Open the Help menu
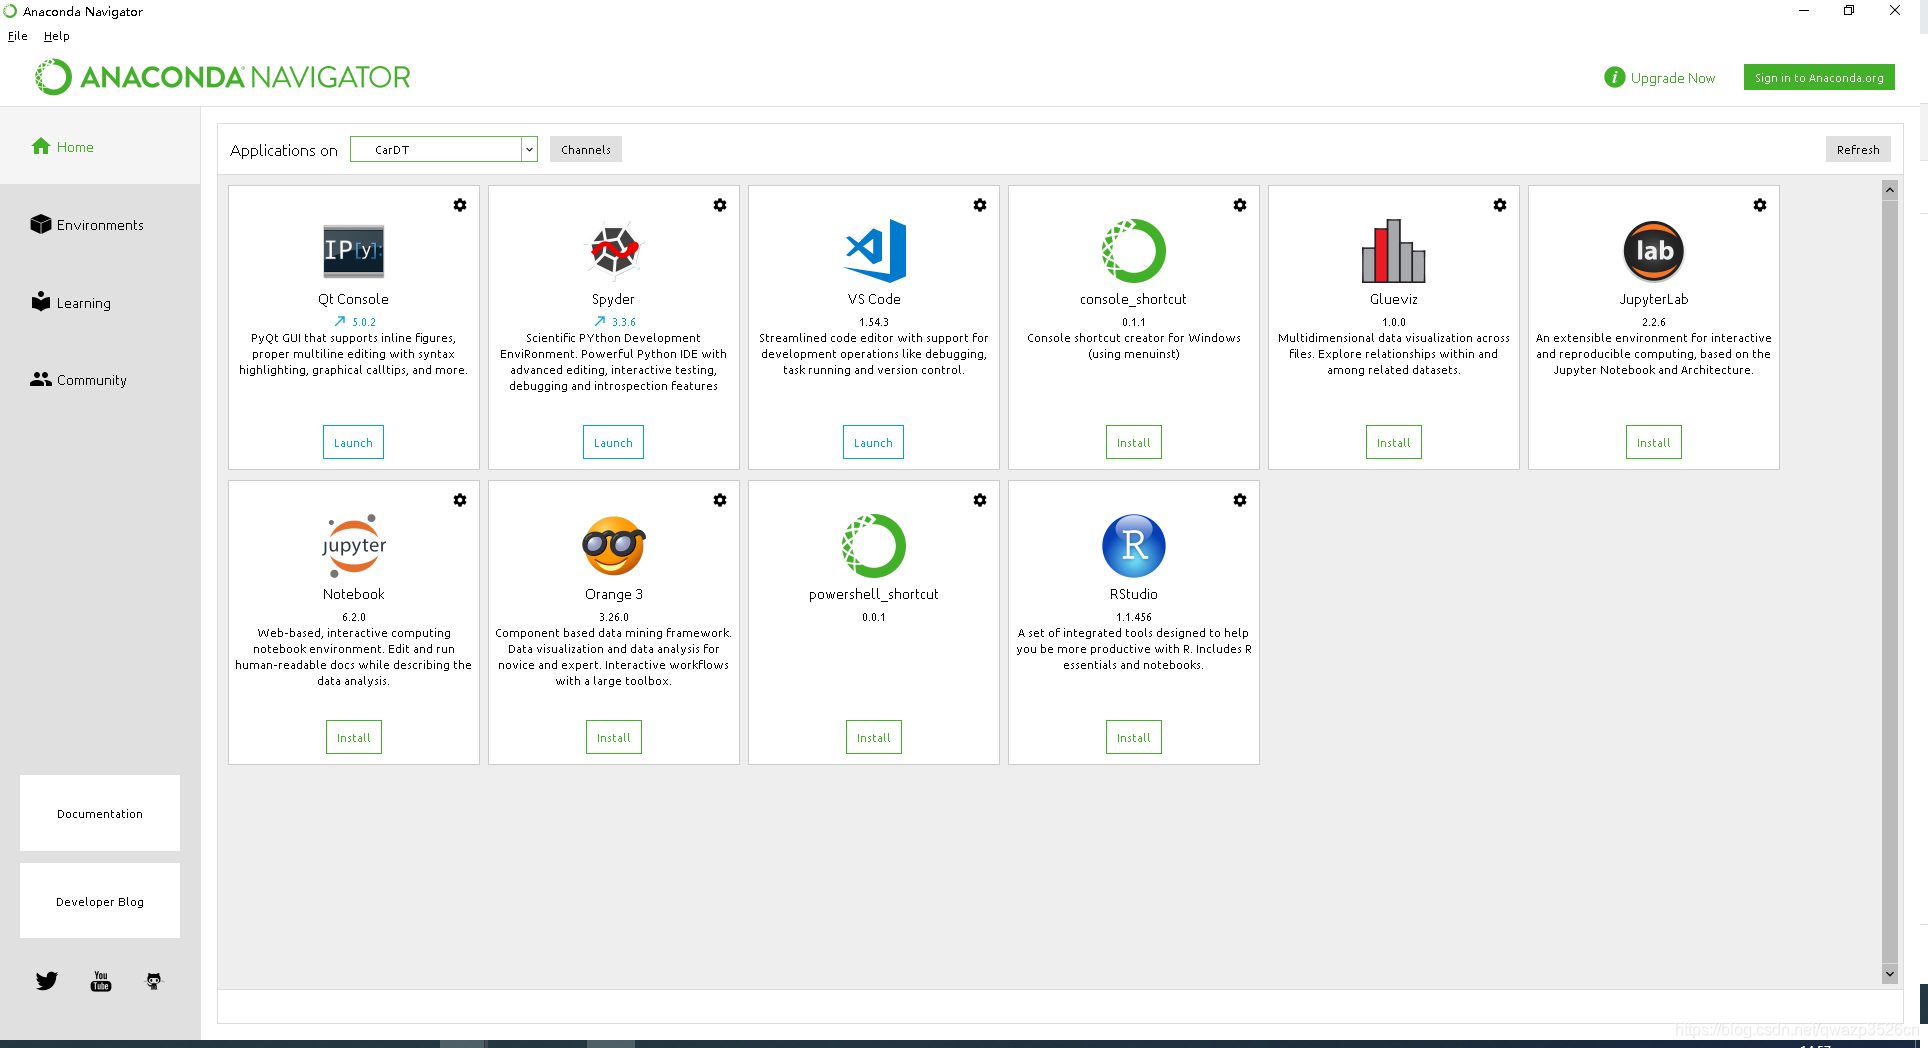The height and width of the screenshot is (1048, 1928). (x=57, y=36)
